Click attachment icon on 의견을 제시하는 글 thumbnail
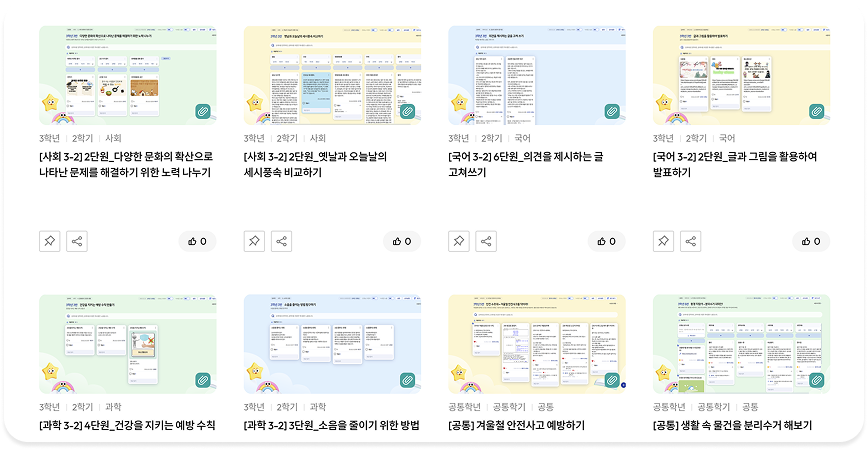Screen dimensions: 868x450 [612, 111]
